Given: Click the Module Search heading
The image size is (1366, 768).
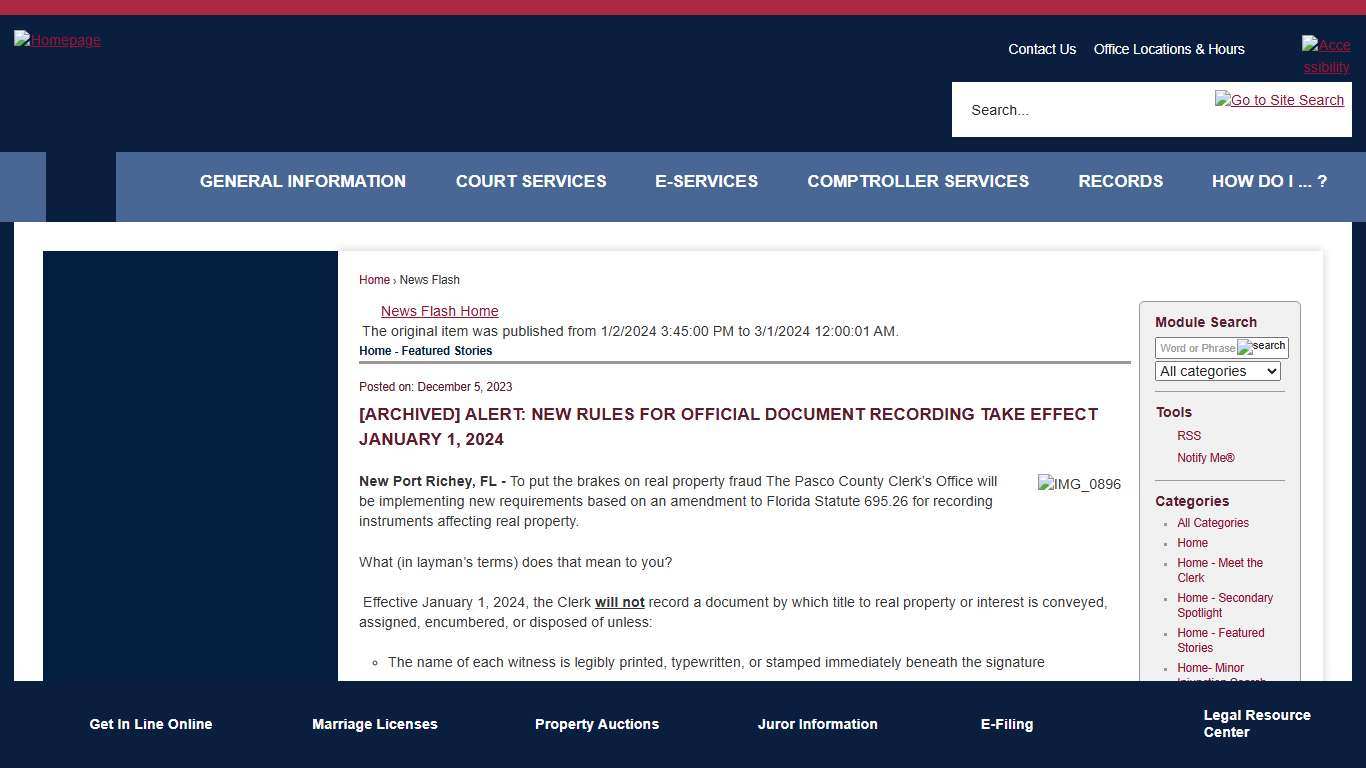Looking at the screenshot, I should [x=1206, y=322].
